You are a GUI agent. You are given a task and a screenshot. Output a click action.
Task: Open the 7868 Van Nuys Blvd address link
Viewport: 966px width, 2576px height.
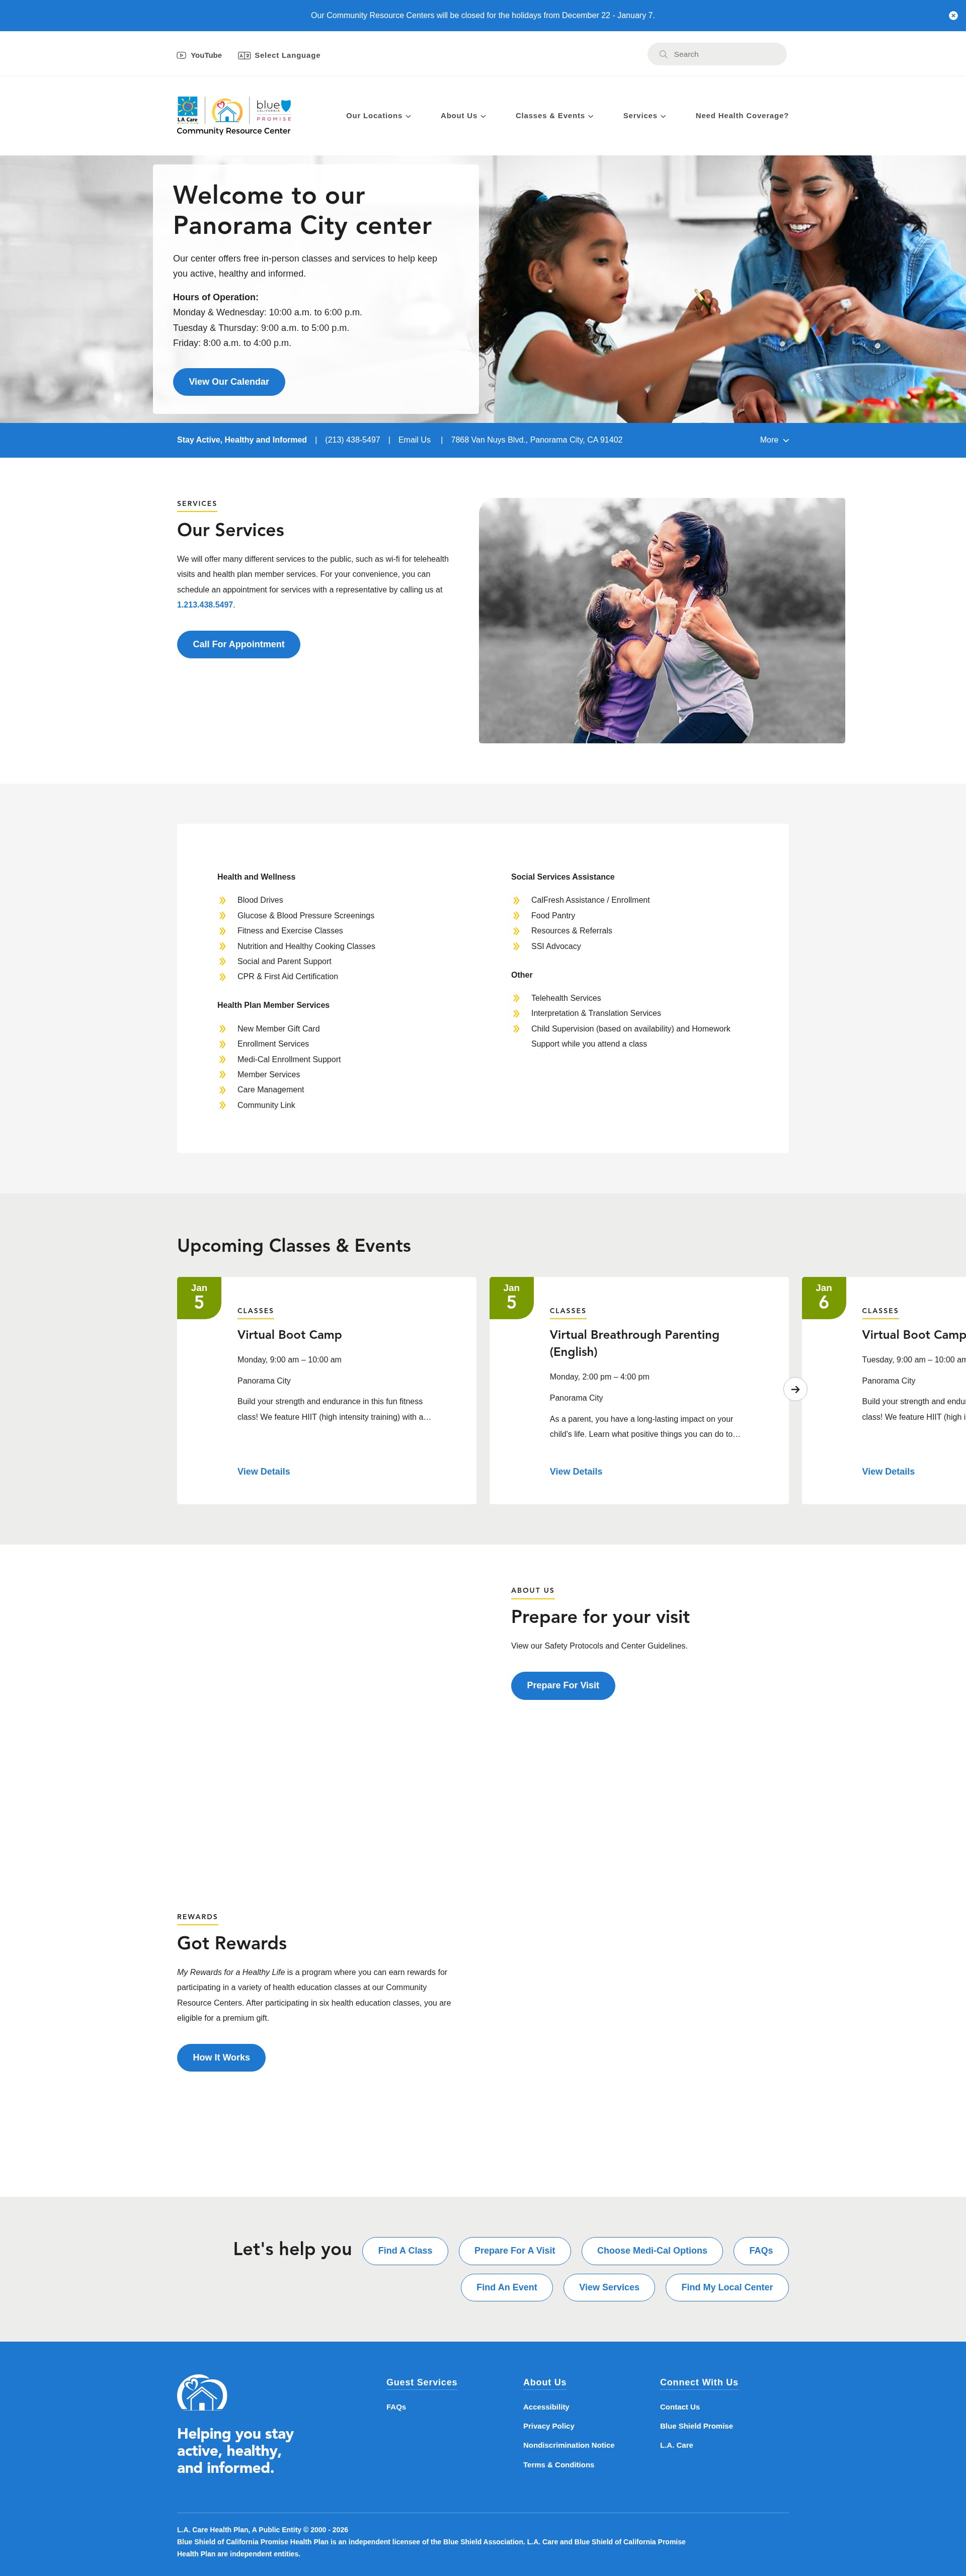[536, 440]
